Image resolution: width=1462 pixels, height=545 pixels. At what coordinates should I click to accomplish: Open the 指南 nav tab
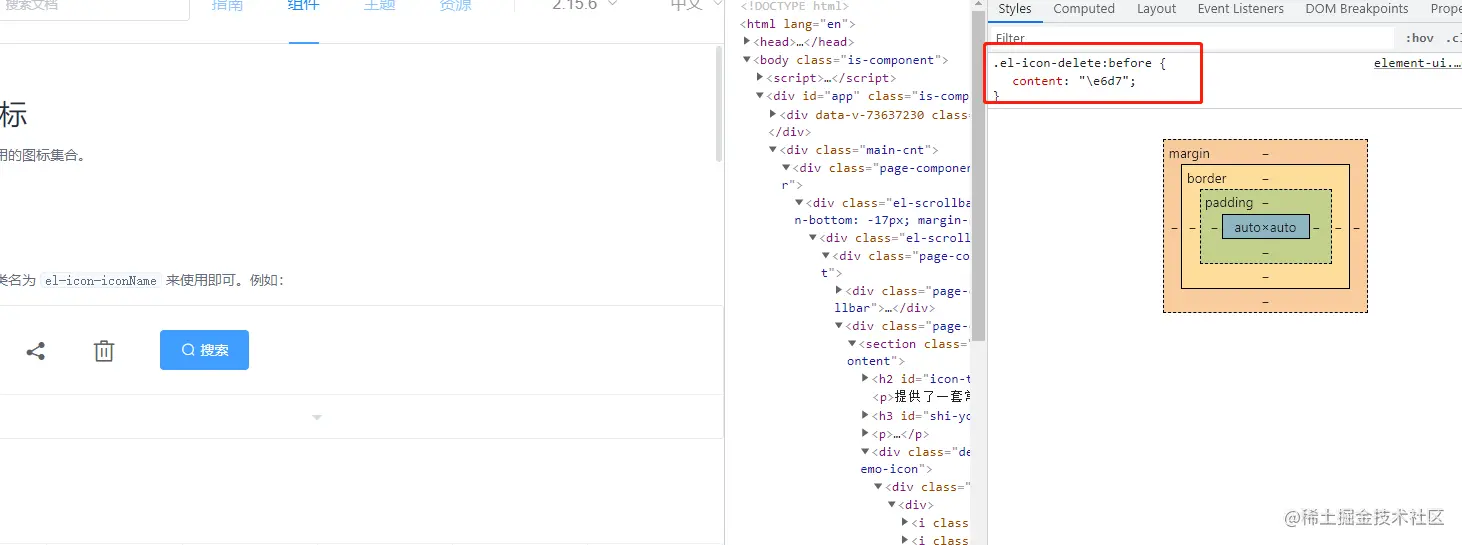[x=227, y=6]
